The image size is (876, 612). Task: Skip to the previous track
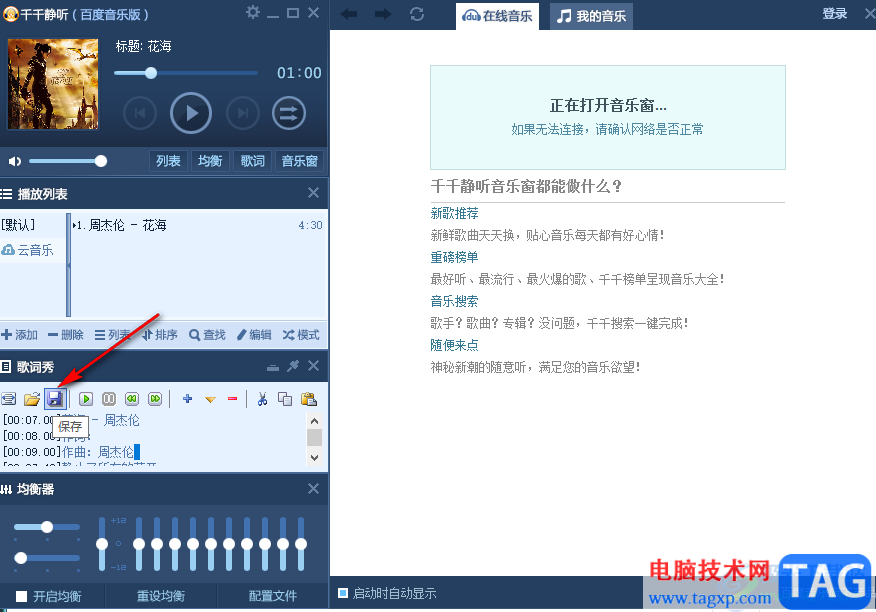[140, 113]
